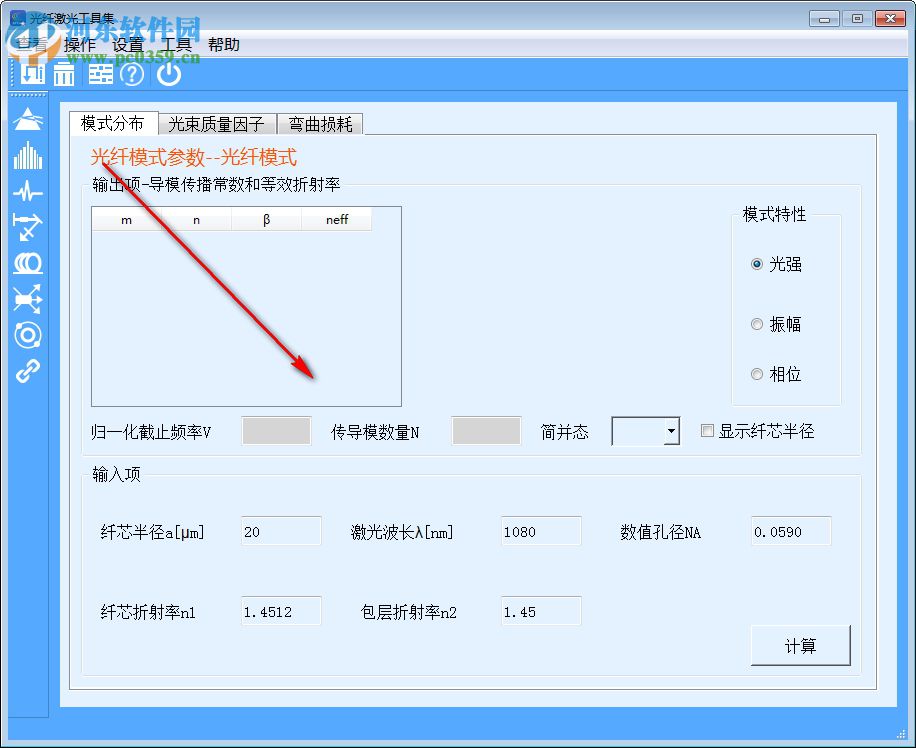
Task: Click the 激光波长 input field
Action: click(540, 531)
